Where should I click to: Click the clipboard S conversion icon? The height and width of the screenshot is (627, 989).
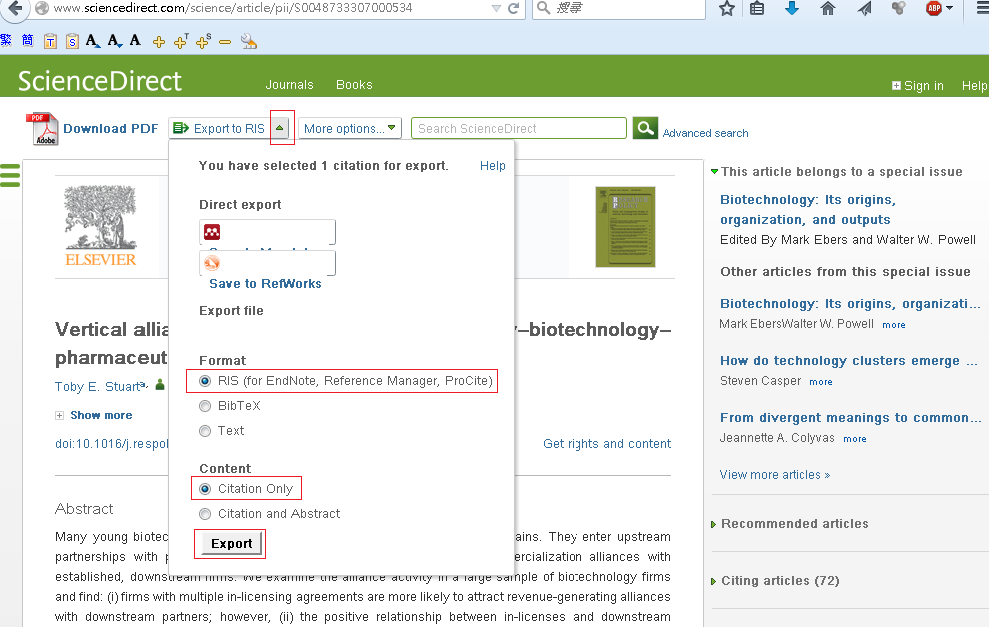click(73, 42)
